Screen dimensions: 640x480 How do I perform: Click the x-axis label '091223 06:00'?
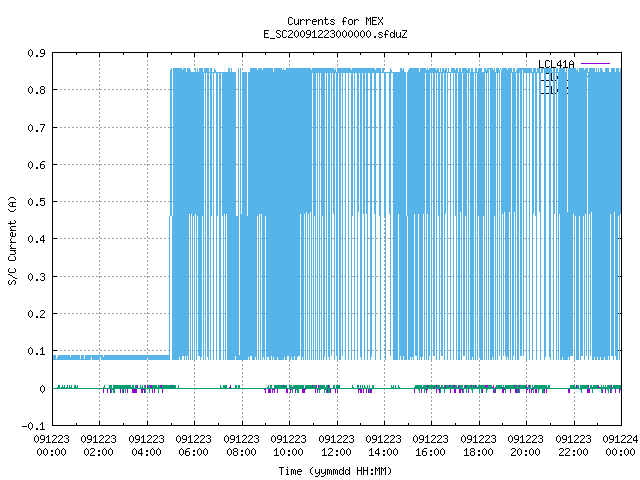point(193,446)
